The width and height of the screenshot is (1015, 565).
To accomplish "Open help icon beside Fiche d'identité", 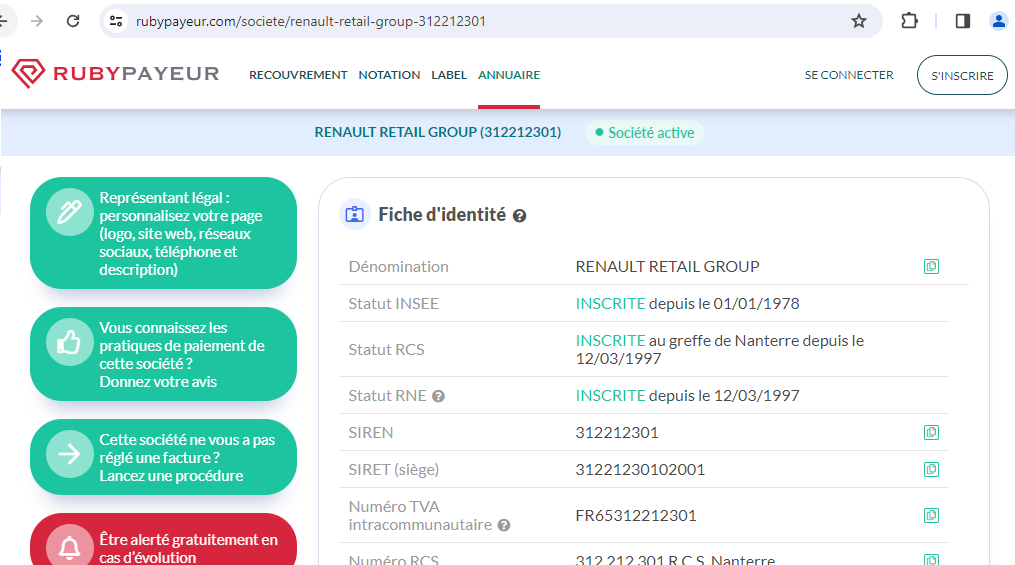I will click(519, 216).
